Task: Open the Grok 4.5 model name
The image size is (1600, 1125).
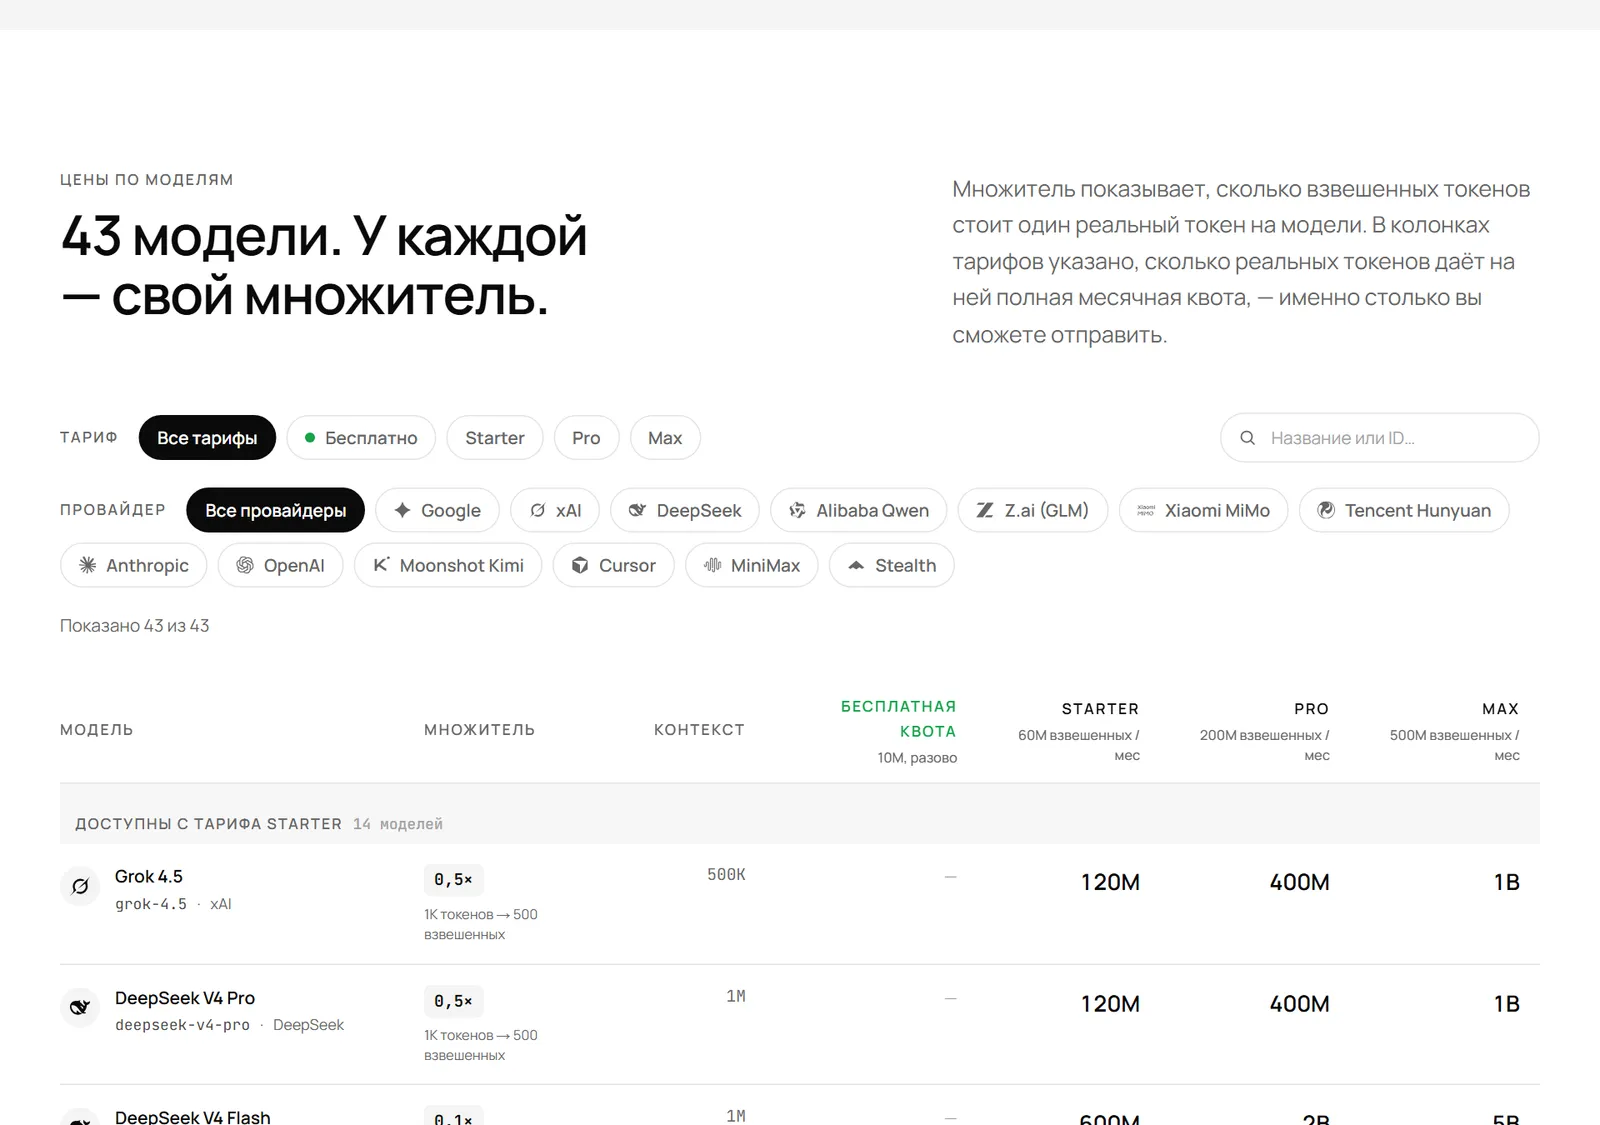Action: [x=149, y=876]
